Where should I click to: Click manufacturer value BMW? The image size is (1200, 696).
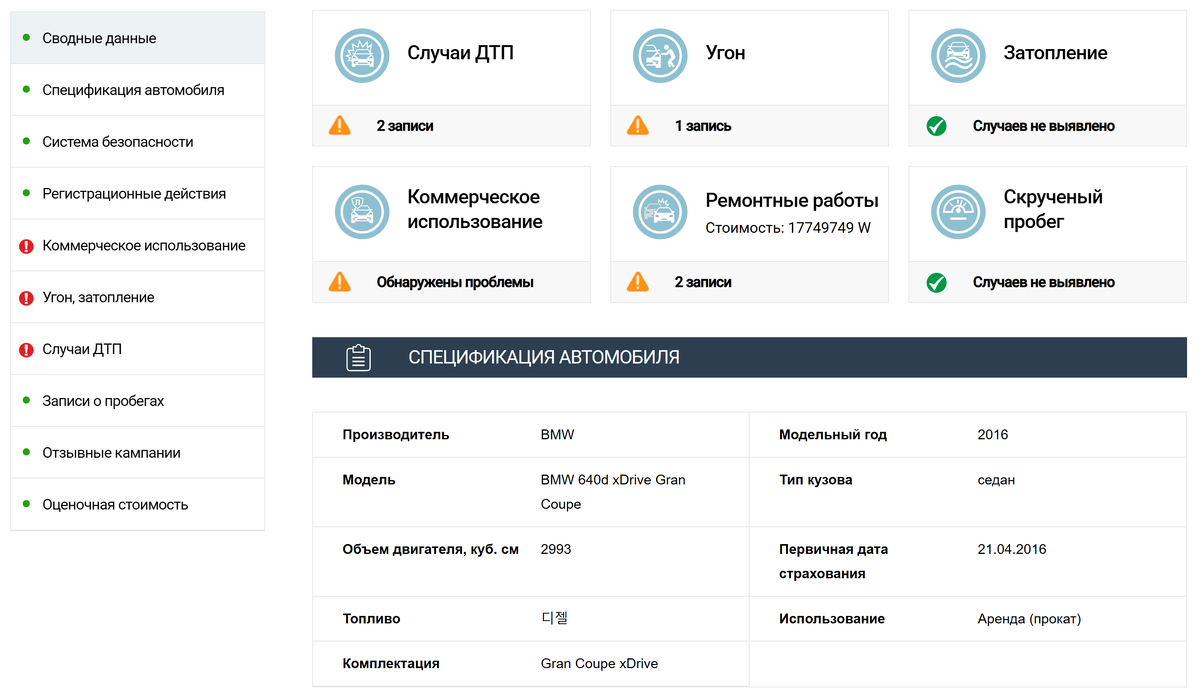tap(557, 435)
